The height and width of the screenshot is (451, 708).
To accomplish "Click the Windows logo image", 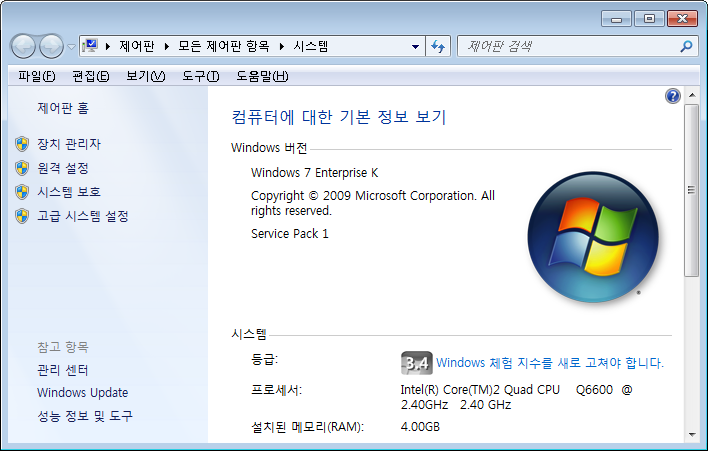I will 593,237.
